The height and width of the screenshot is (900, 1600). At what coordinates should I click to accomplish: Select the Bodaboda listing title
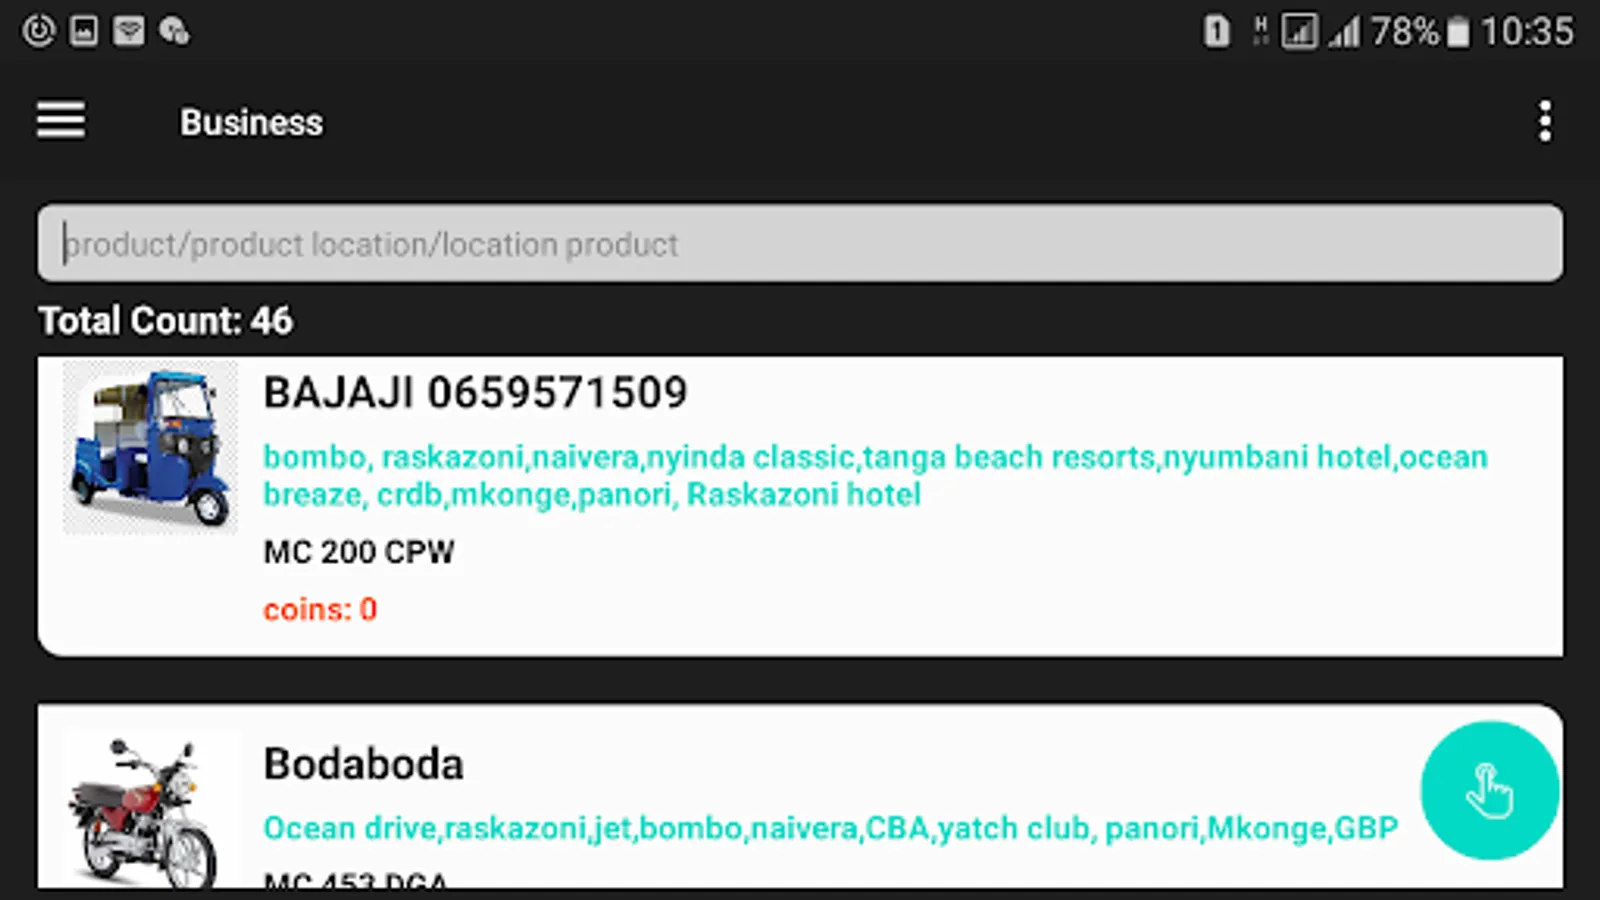(363, 764)
